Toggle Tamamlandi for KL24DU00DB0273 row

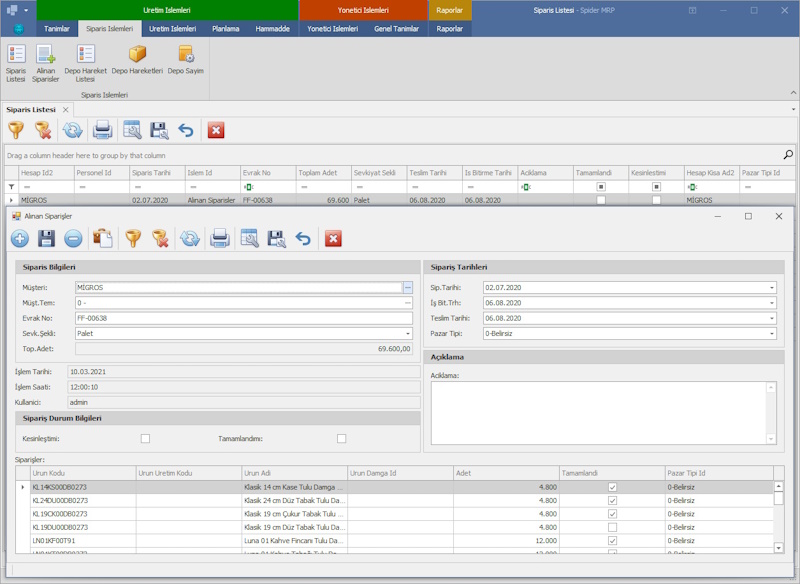click(x=612, y=500)
